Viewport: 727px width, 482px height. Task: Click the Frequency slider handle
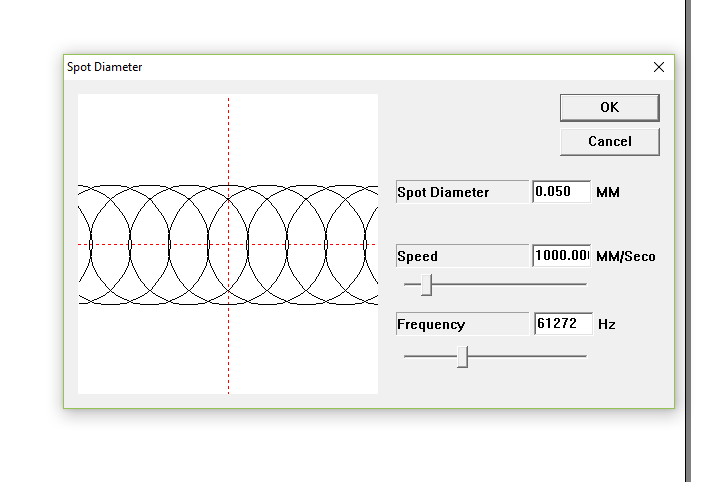tap(462, 355)
